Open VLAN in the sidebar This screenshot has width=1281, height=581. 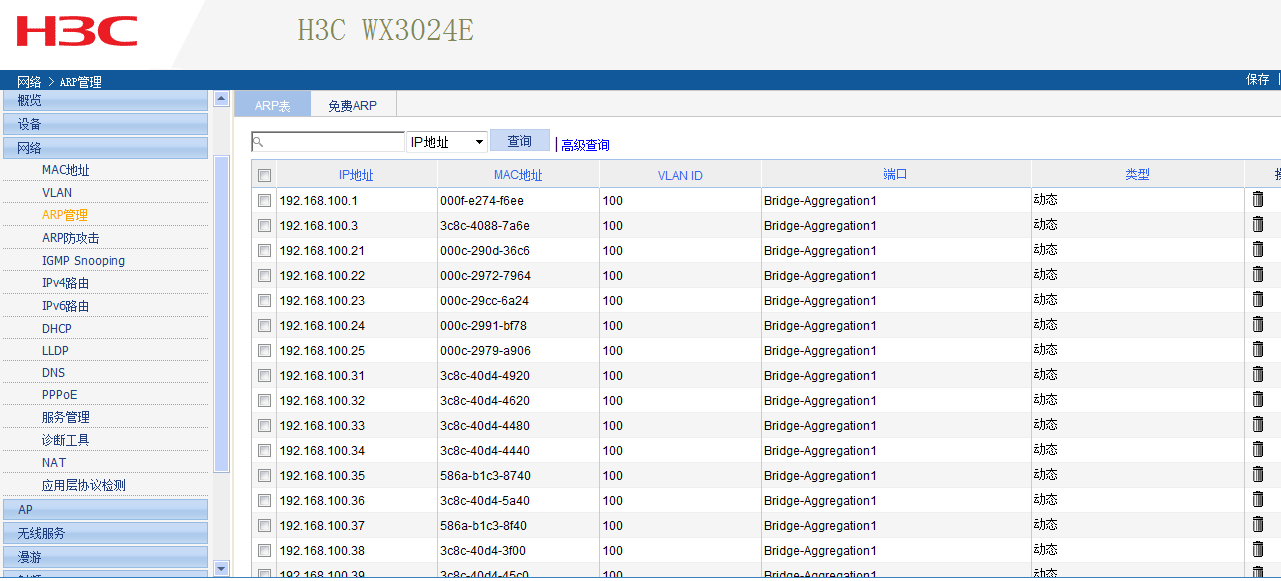(x=57, y=192)
